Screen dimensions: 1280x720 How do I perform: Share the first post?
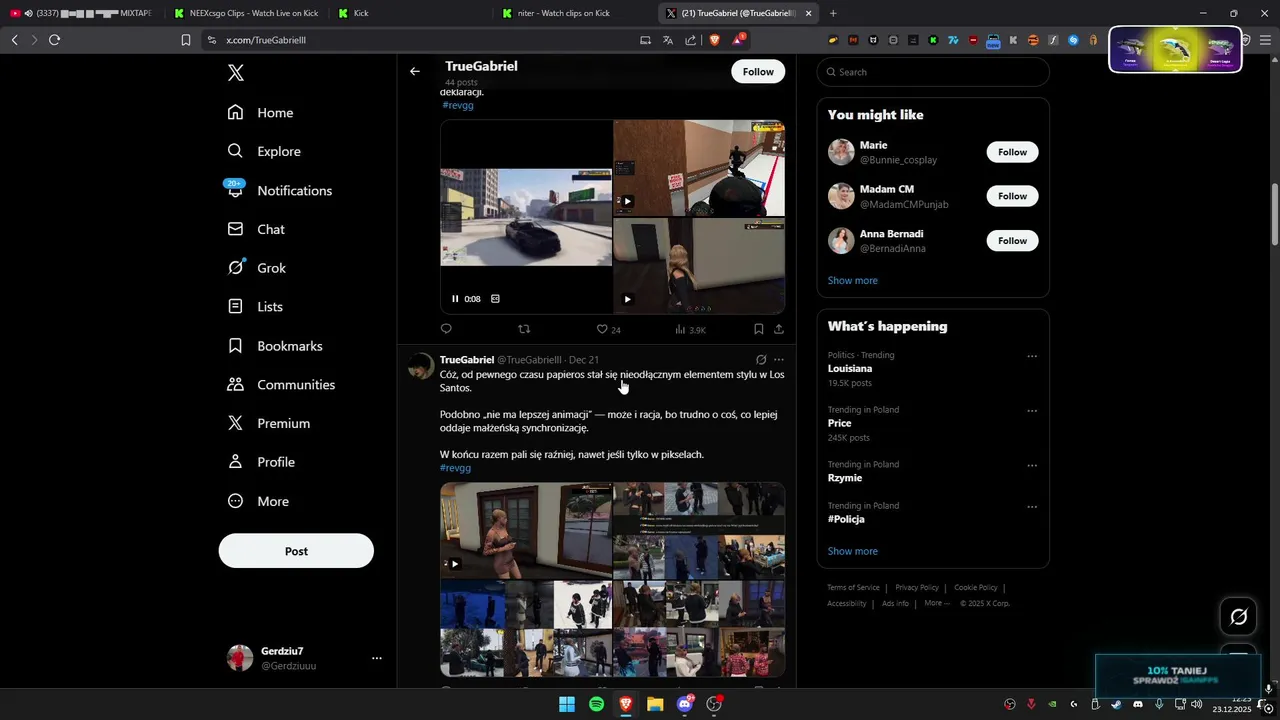click(x=779, y=329)
